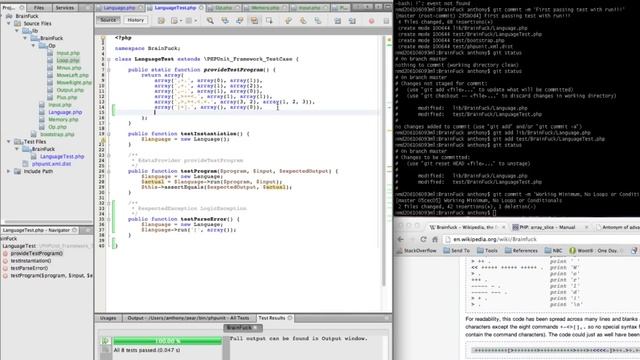This screenshot has height=360, width=640.
Task: Fold the testParseError function in the editor gutter
Action: point(109,219)
